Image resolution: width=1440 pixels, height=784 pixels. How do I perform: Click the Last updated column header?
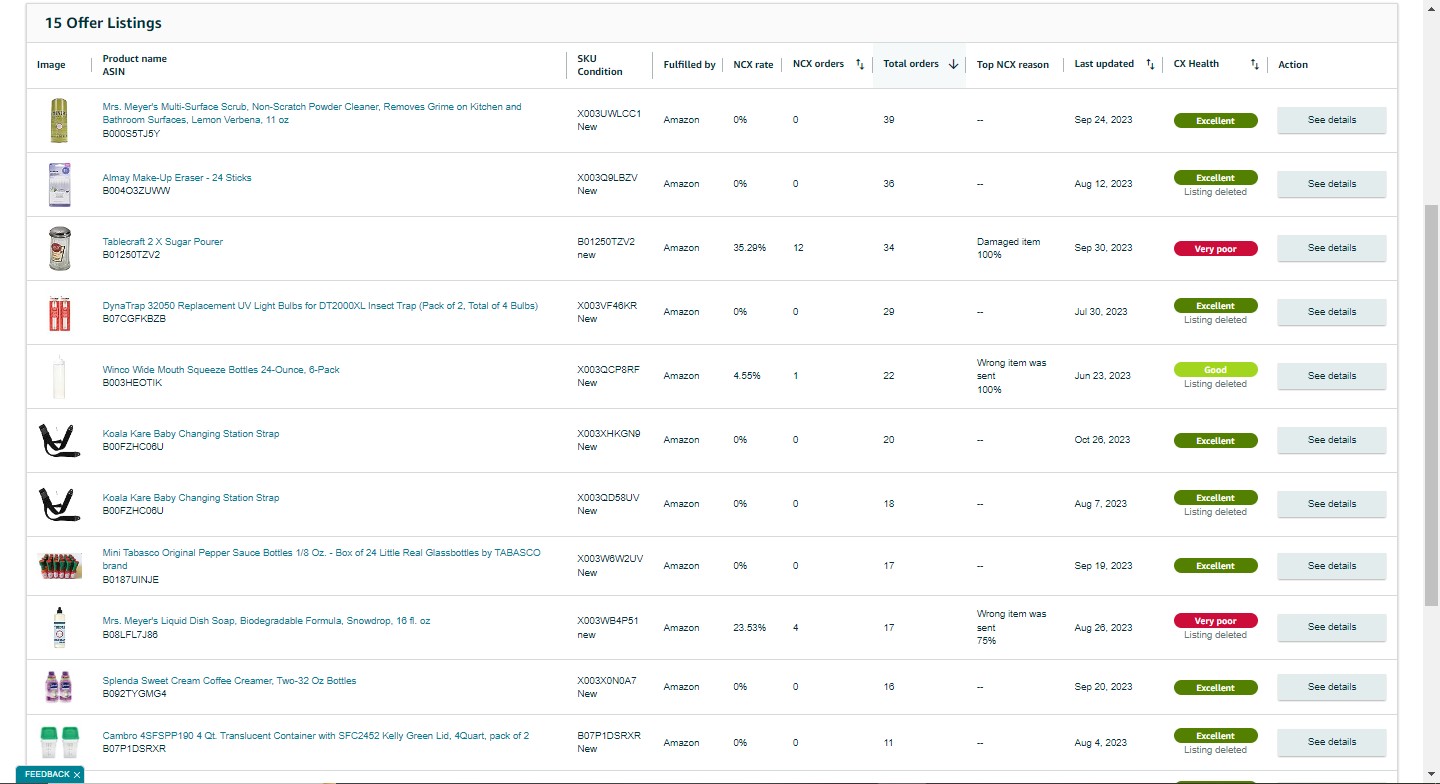pos(1104,64)
